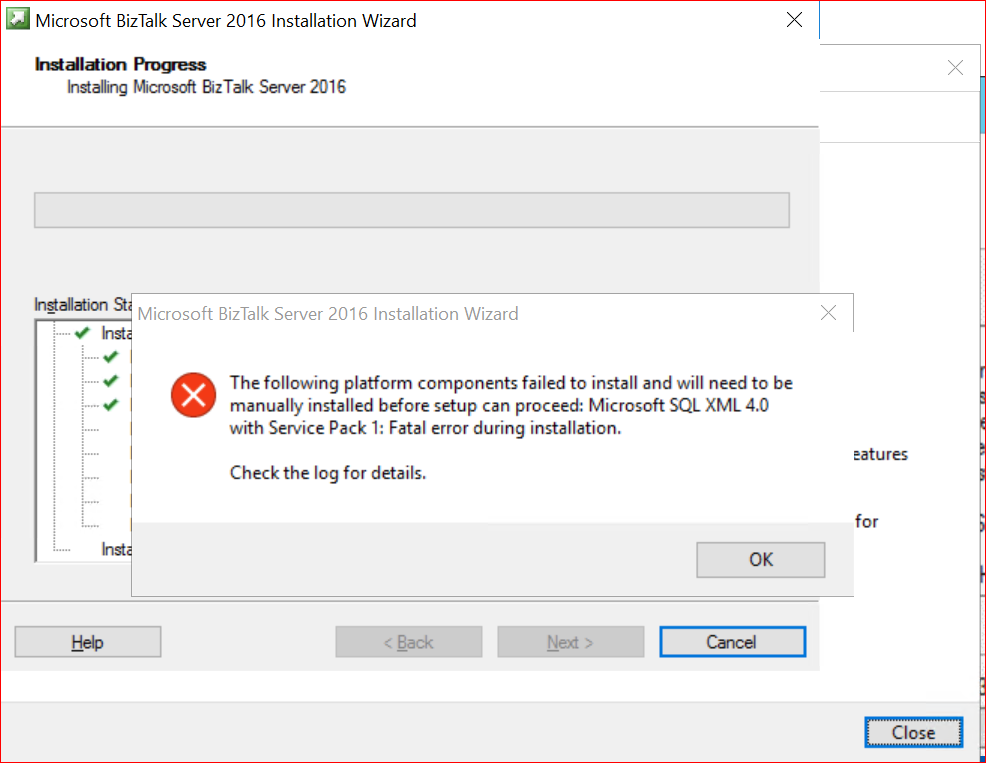Viewport: 986px width, 763px height.
Task: Close the error message dialog with X
Action: pyautogui.click(x=828, y=313)
